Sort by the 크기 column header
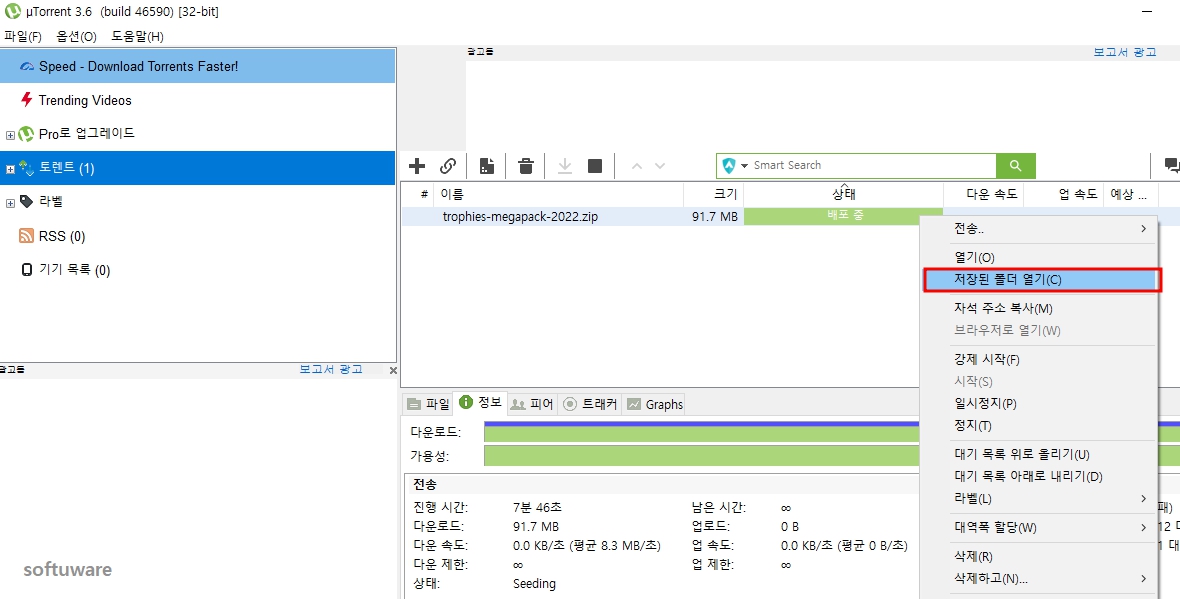Image resolution: width=1180 pixels, height=599 pixels. (x=713, y=194)
